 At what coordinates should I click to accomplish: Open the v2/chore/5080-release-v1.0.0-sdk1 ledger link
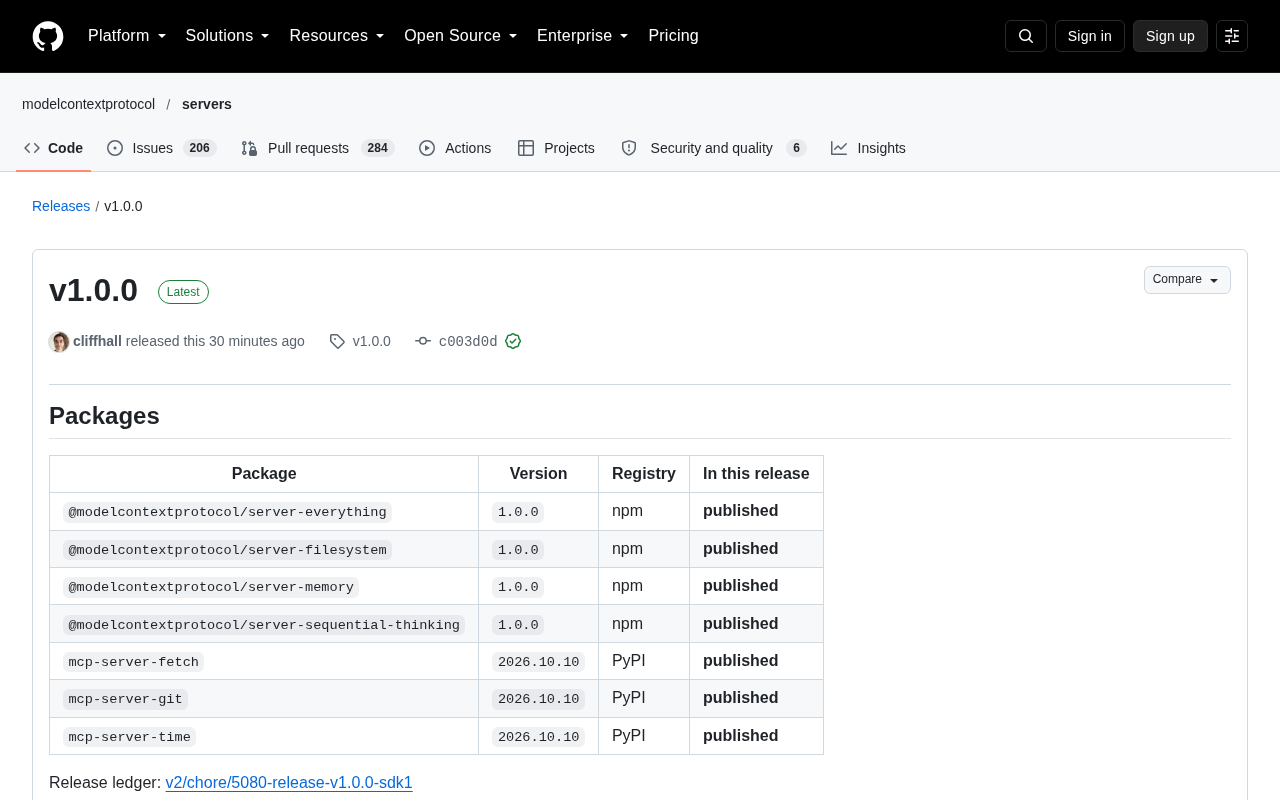coord(289,783)
